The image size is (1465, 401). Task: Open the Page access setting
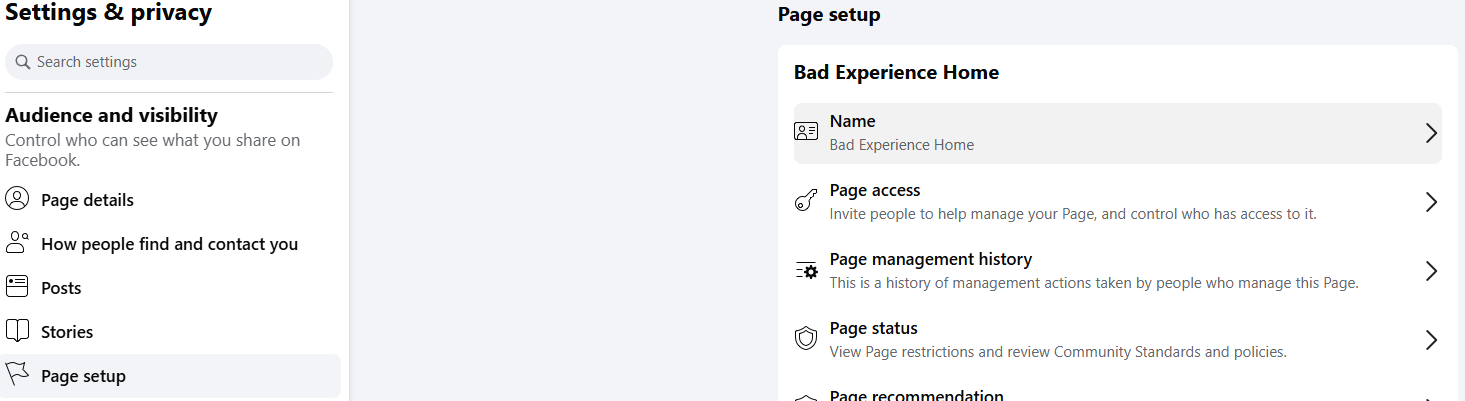click(x=1118, y=202)
